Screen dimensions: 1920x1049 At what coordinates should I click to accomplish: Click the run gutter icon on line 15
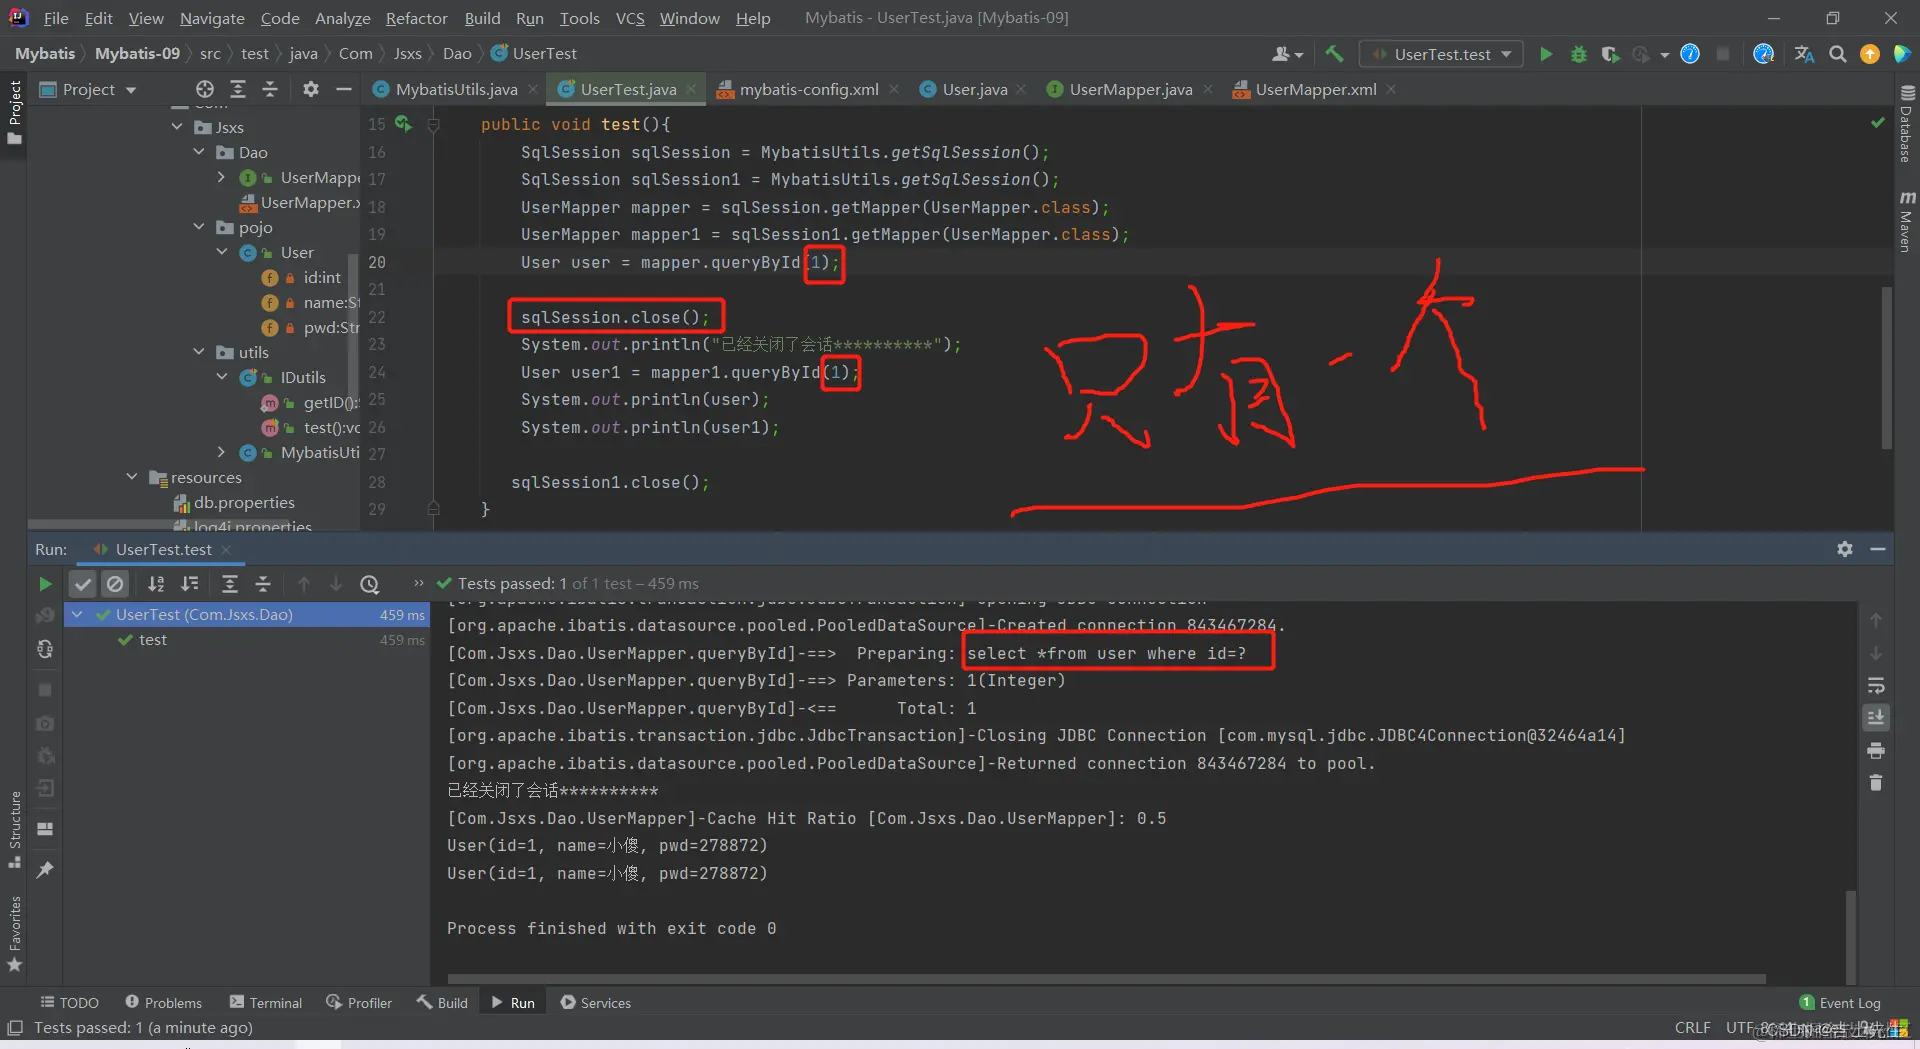[x=403, y=124]
